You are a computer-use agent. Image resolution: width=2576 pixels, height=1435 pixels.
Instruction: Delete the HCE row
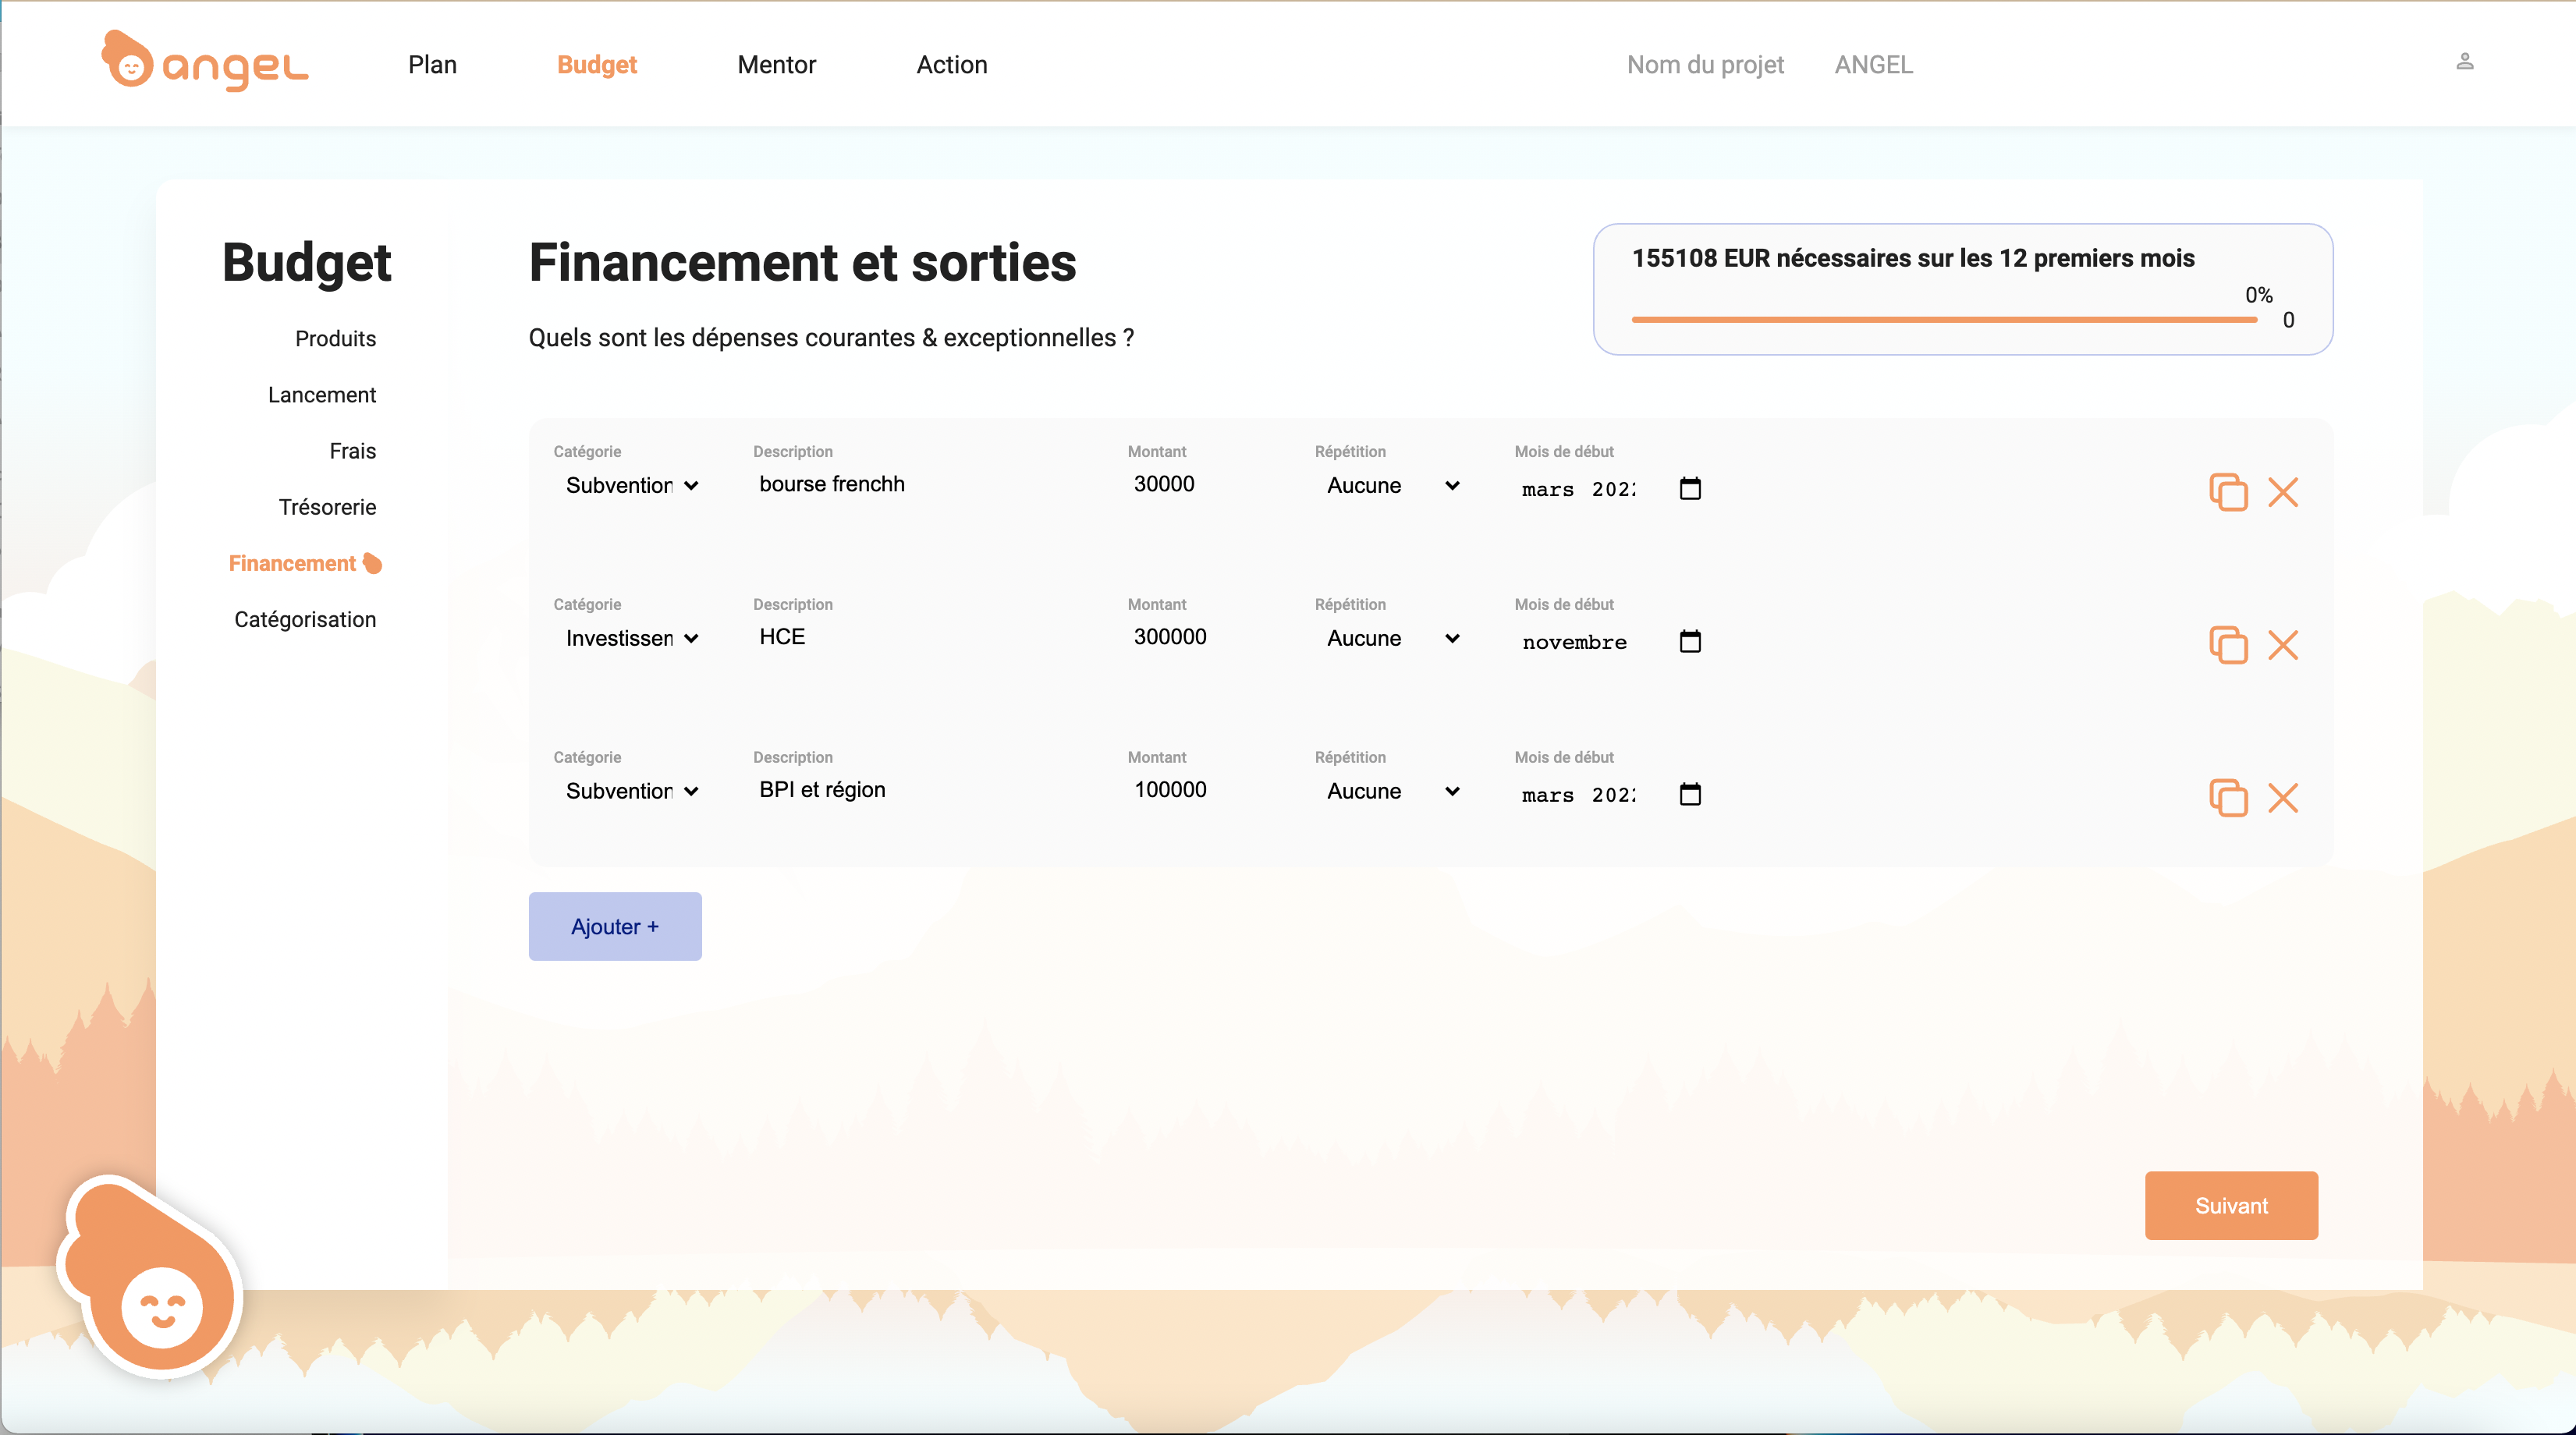2283,645
